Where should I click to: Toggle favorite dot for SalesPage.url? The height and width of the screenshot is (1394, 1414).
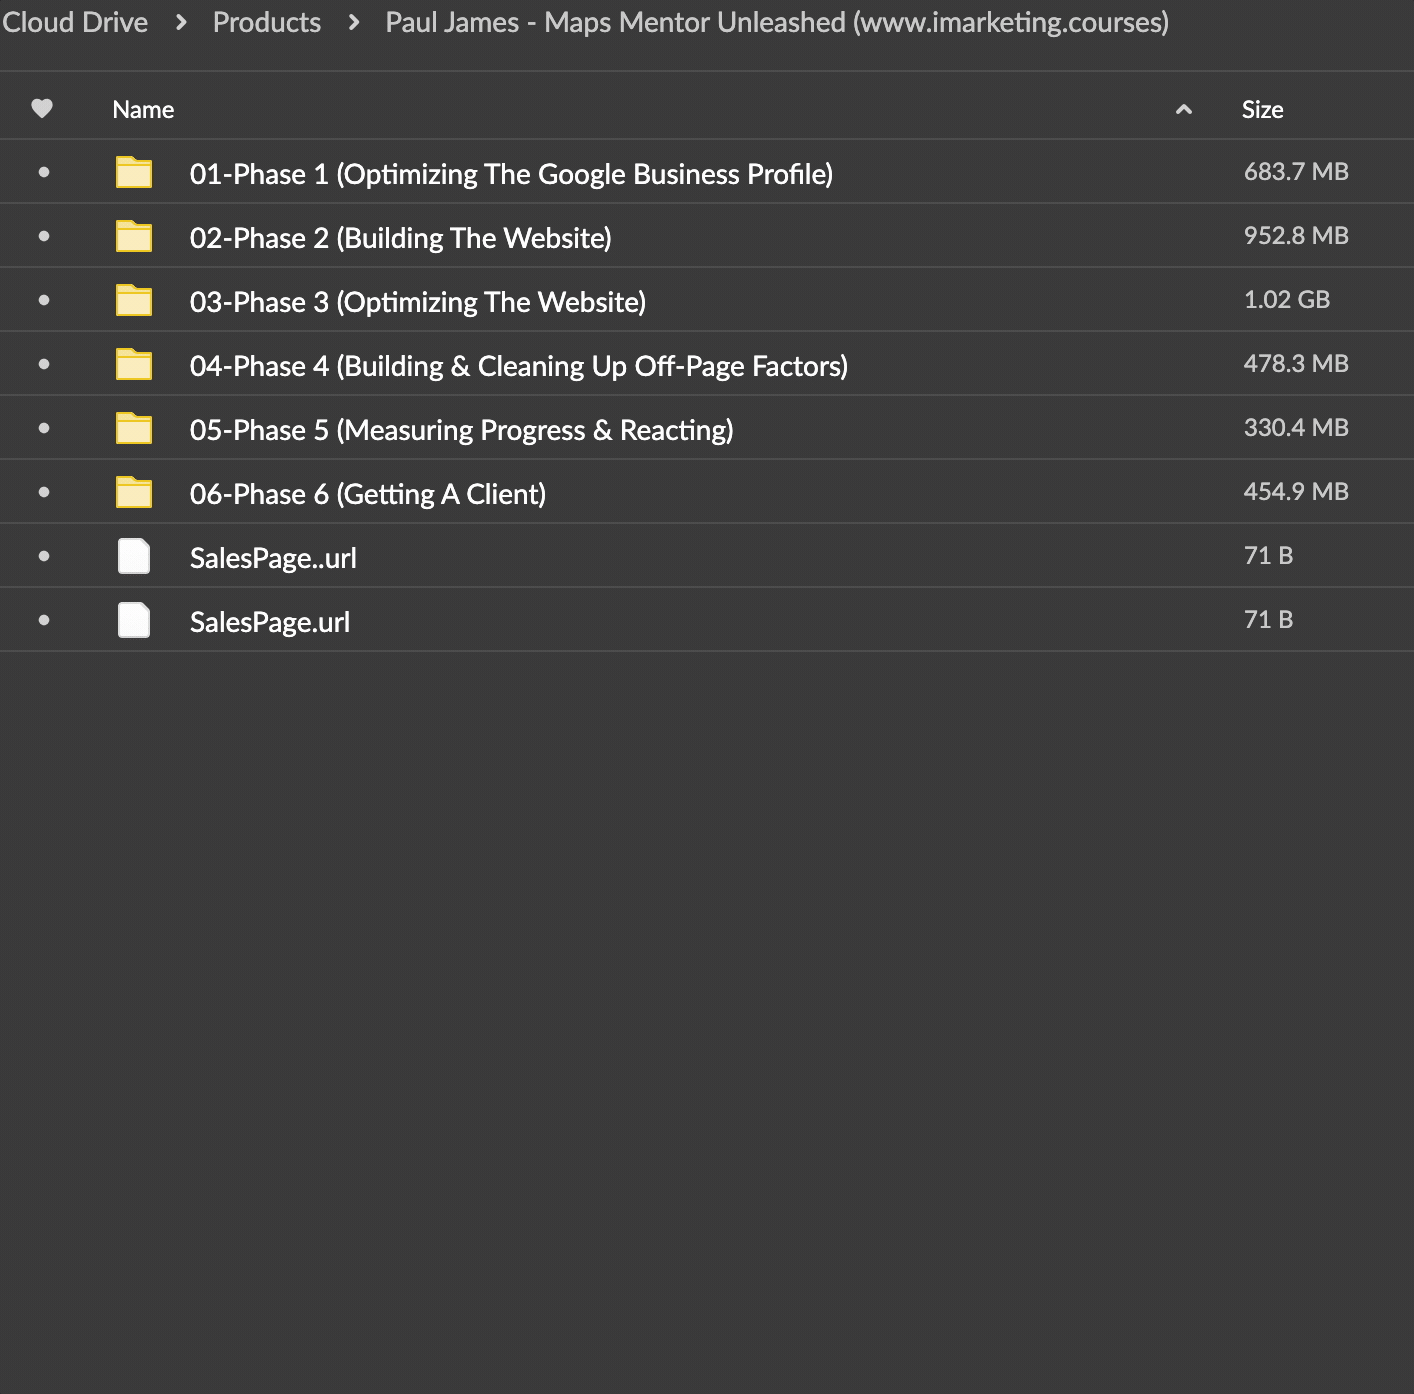tap(43, 620)
